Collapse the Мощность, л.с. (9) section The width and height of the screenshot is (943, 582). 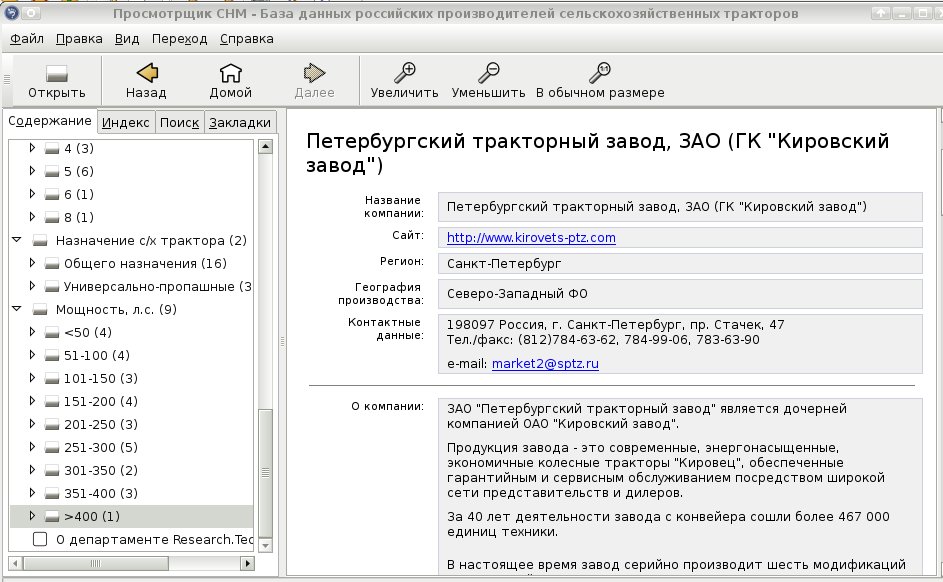pos(17,309)
